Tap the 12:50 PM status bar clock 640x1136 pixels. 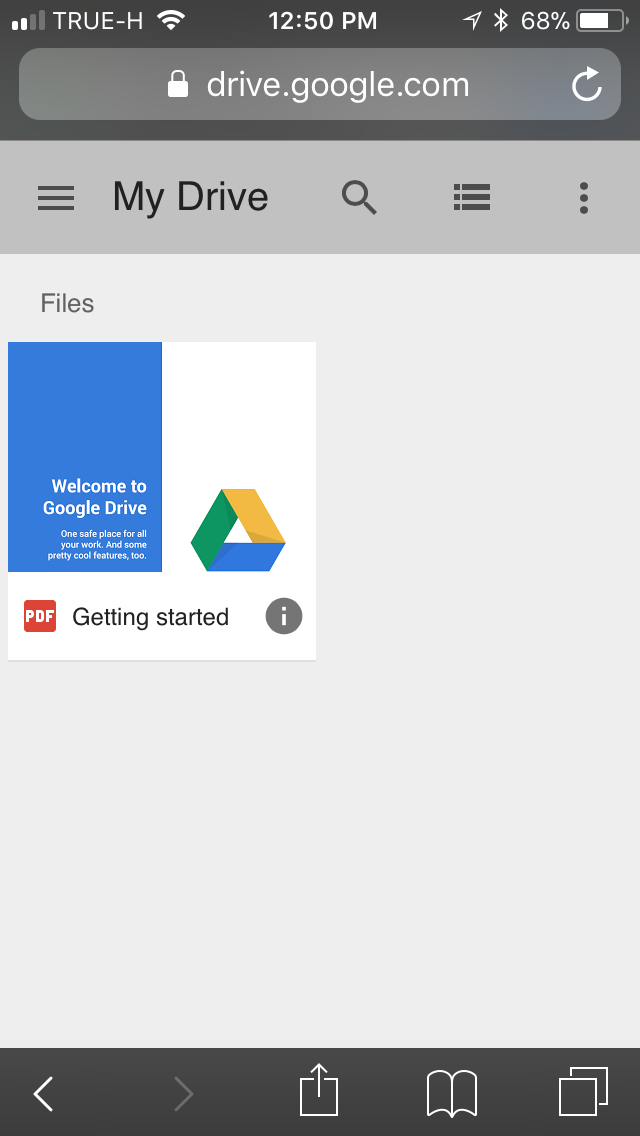323,21
